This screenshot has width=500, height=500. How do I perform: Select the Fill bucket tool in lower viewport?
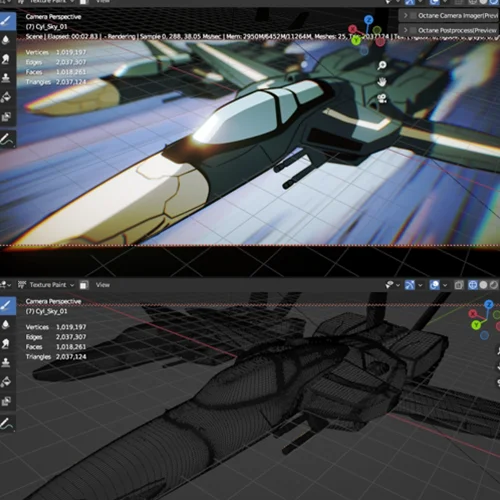click(6, 382)
